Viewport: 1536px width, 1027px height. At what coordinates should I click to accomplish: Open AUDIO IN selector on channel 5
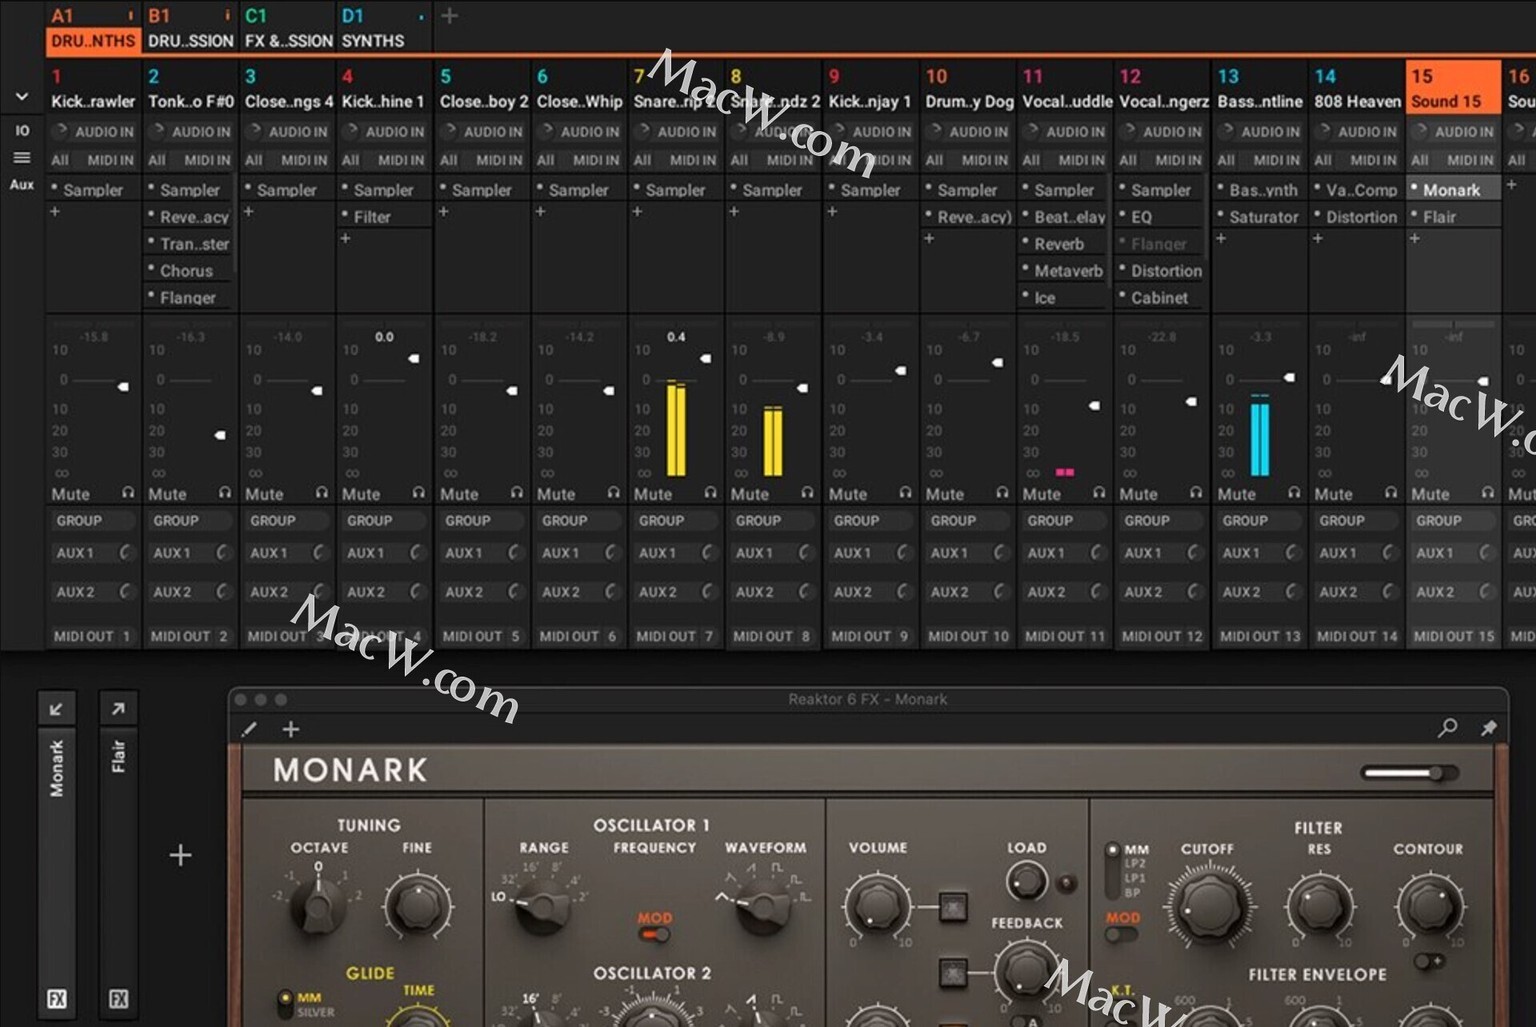tap(482, 131)
